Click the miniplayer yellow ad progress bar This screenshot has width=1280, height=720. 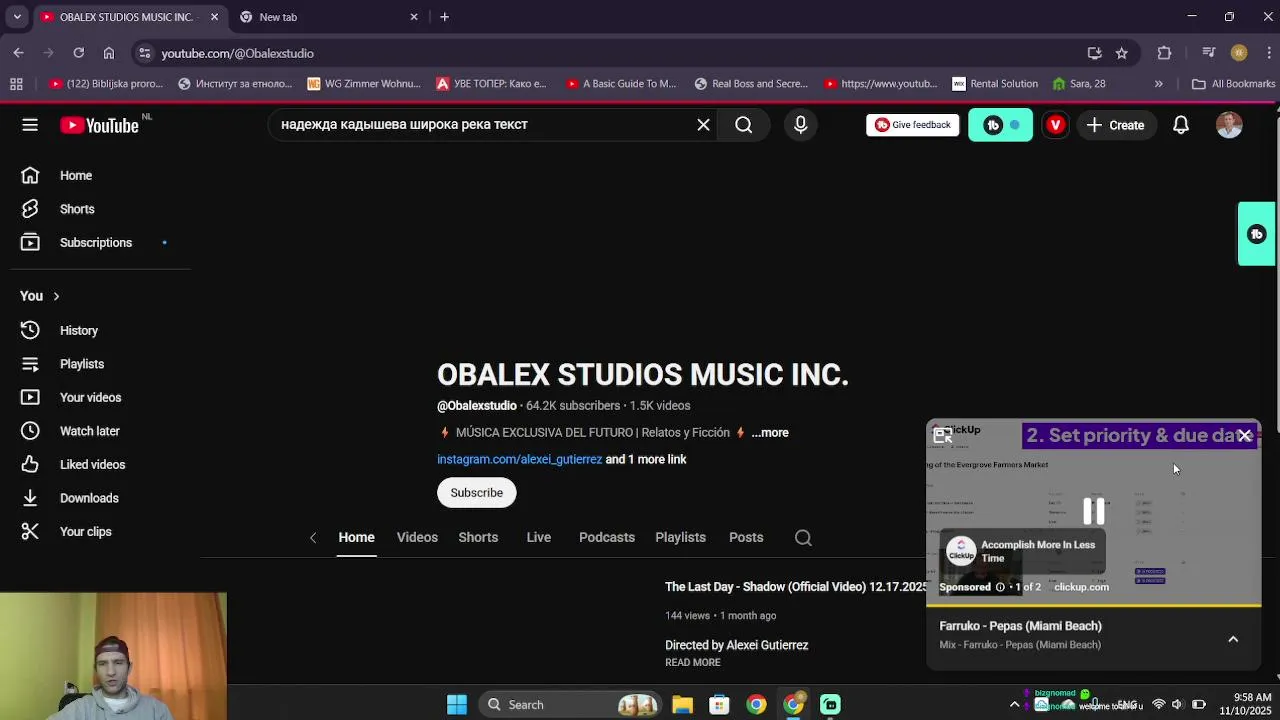pos(1094,605)
